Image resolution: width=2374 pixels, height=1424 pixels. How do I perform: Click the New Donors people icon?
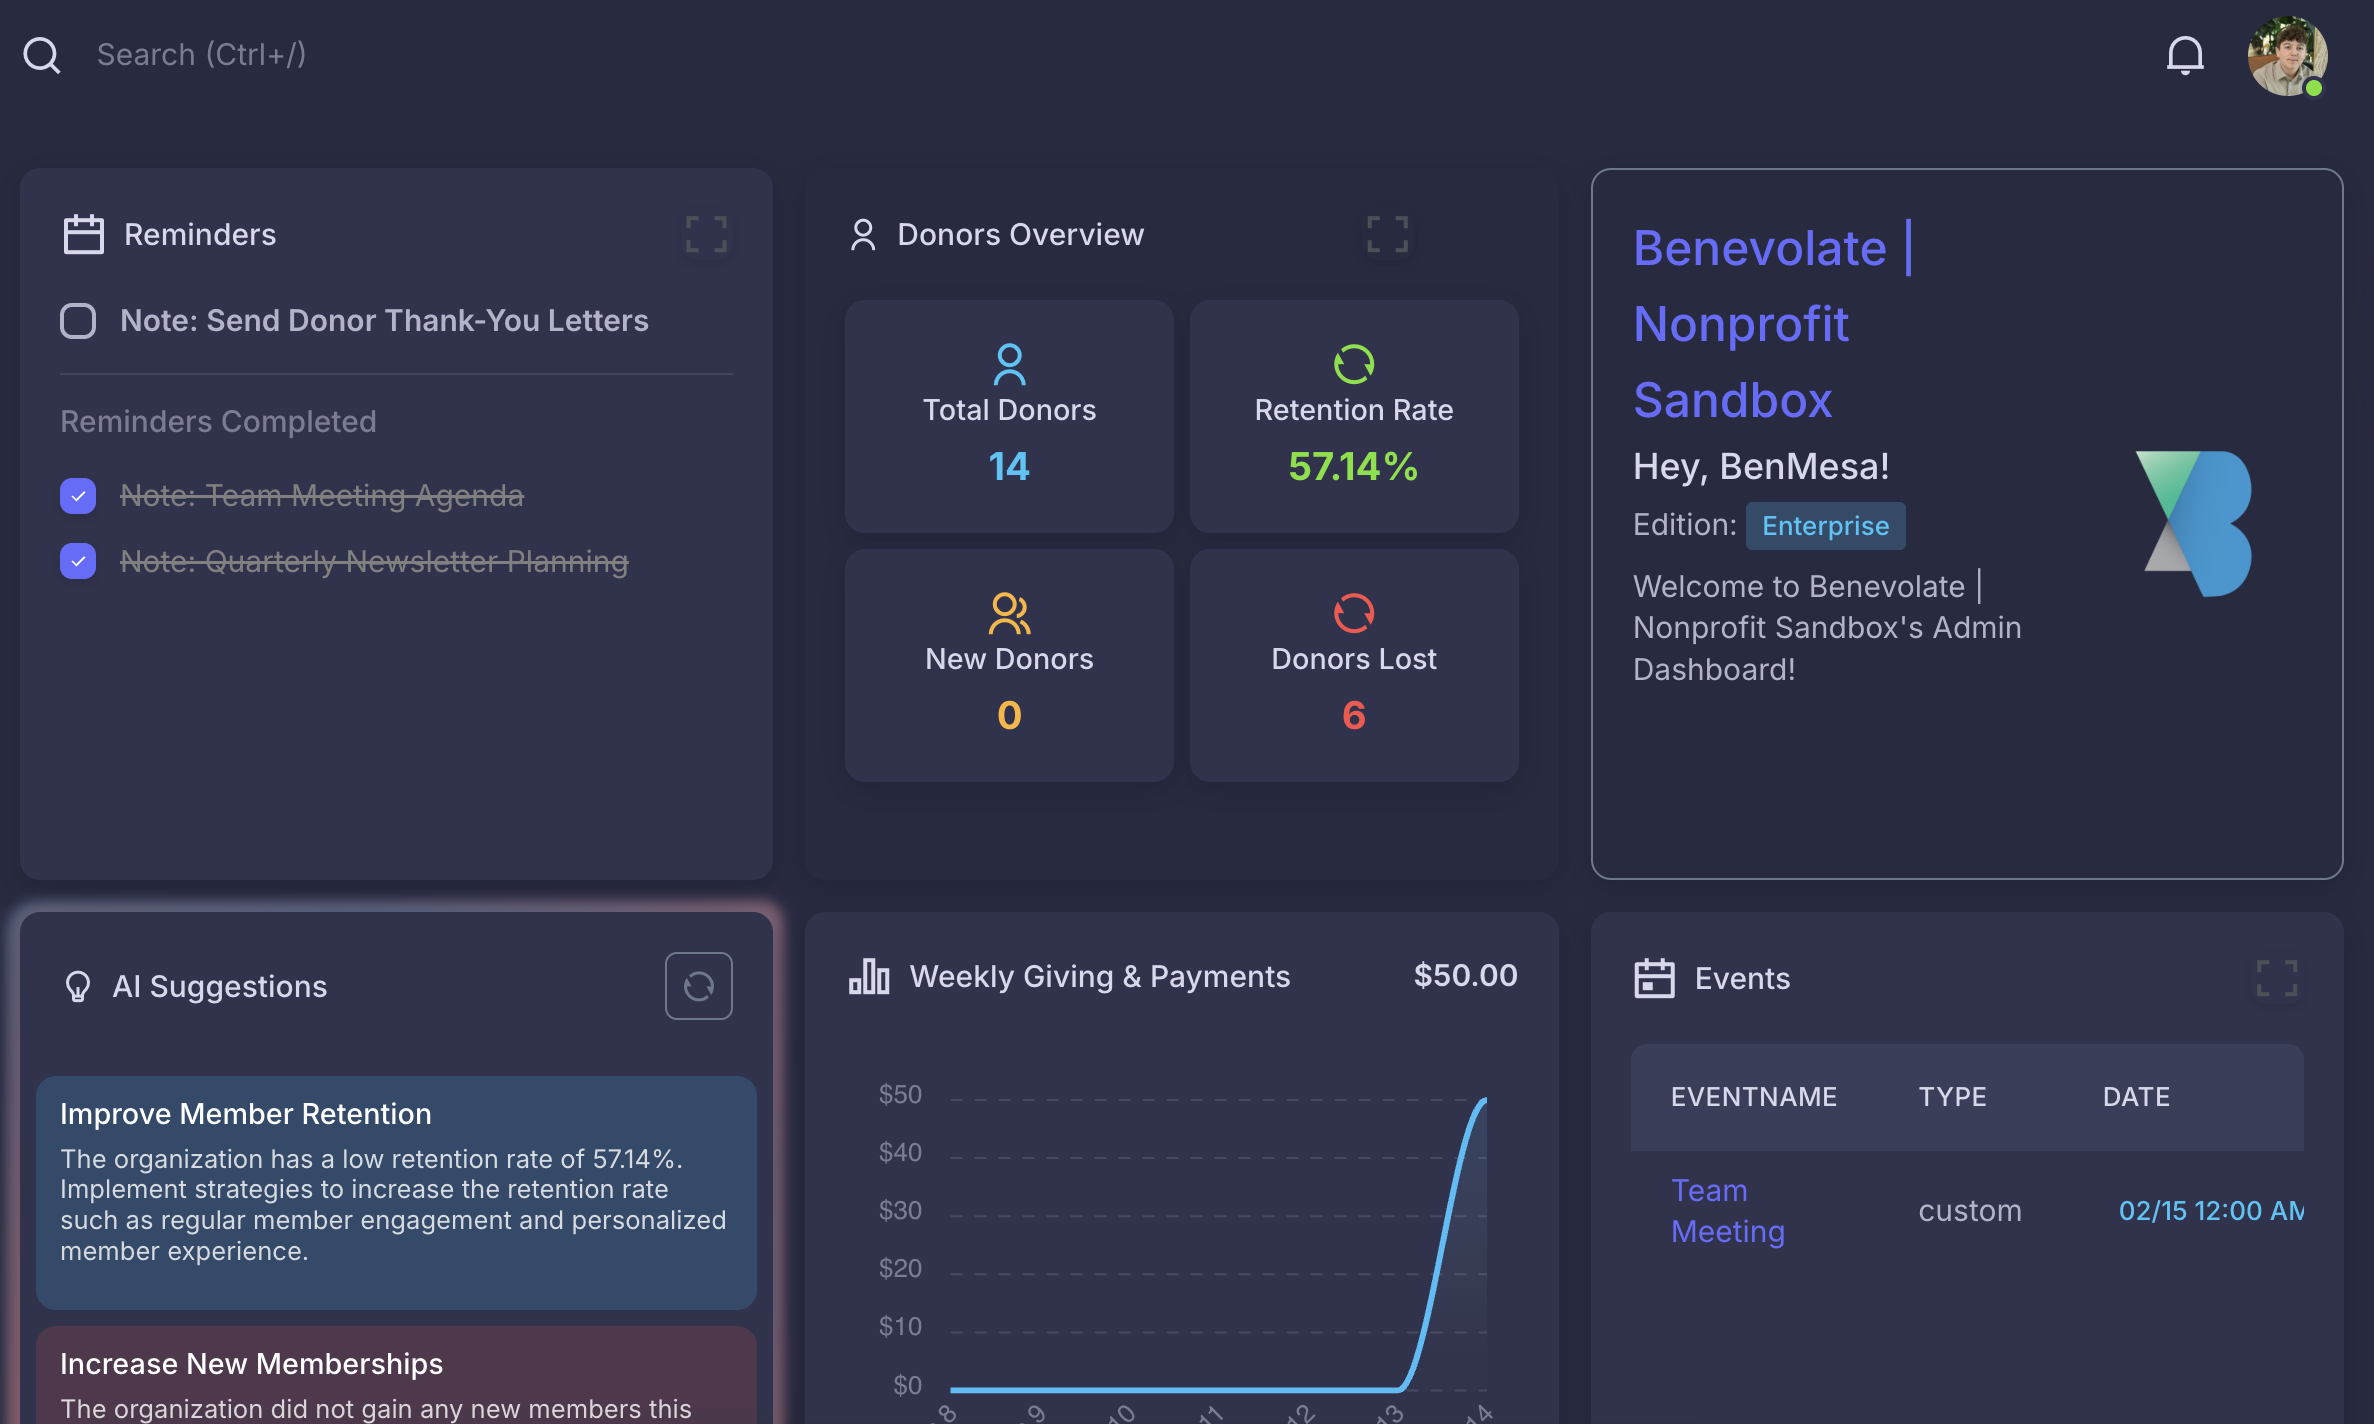click(1009, 613)
